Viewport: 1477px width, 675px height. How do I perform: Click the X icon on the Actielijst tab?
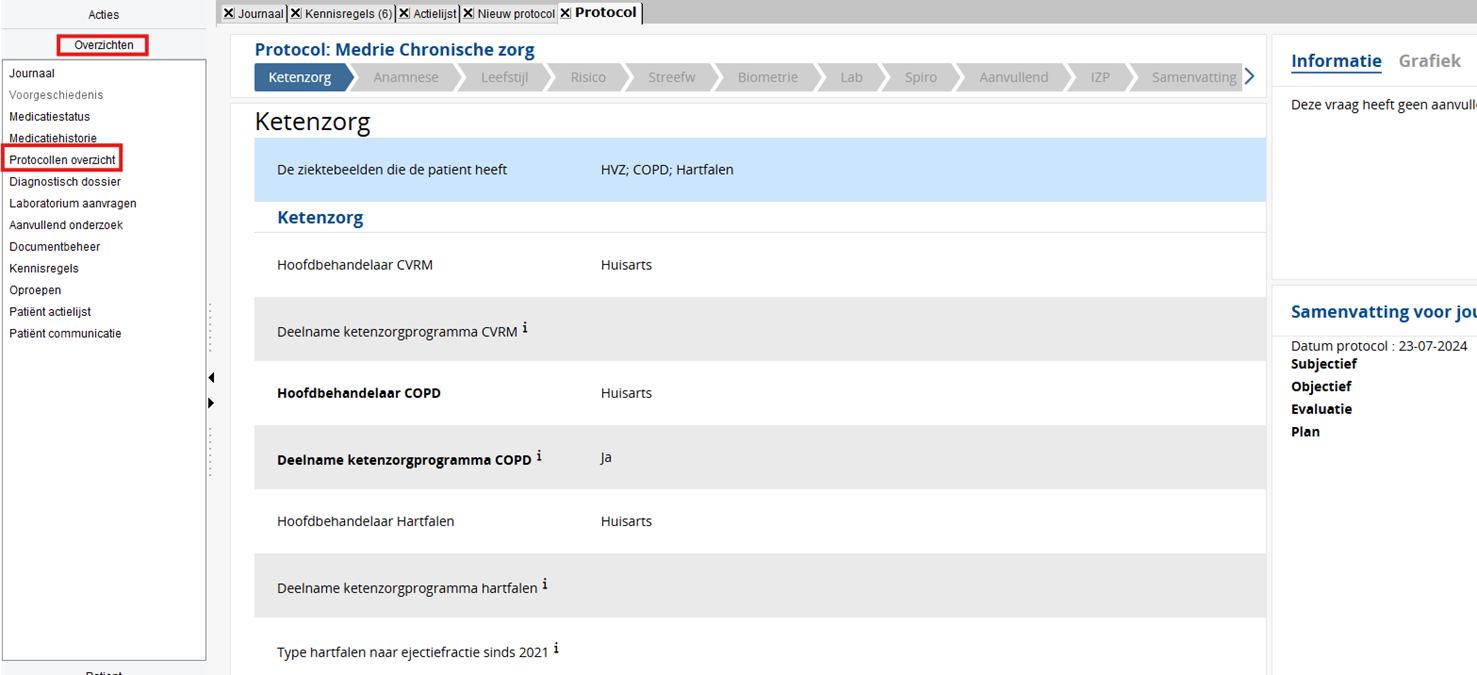click(x=404, y=14)
